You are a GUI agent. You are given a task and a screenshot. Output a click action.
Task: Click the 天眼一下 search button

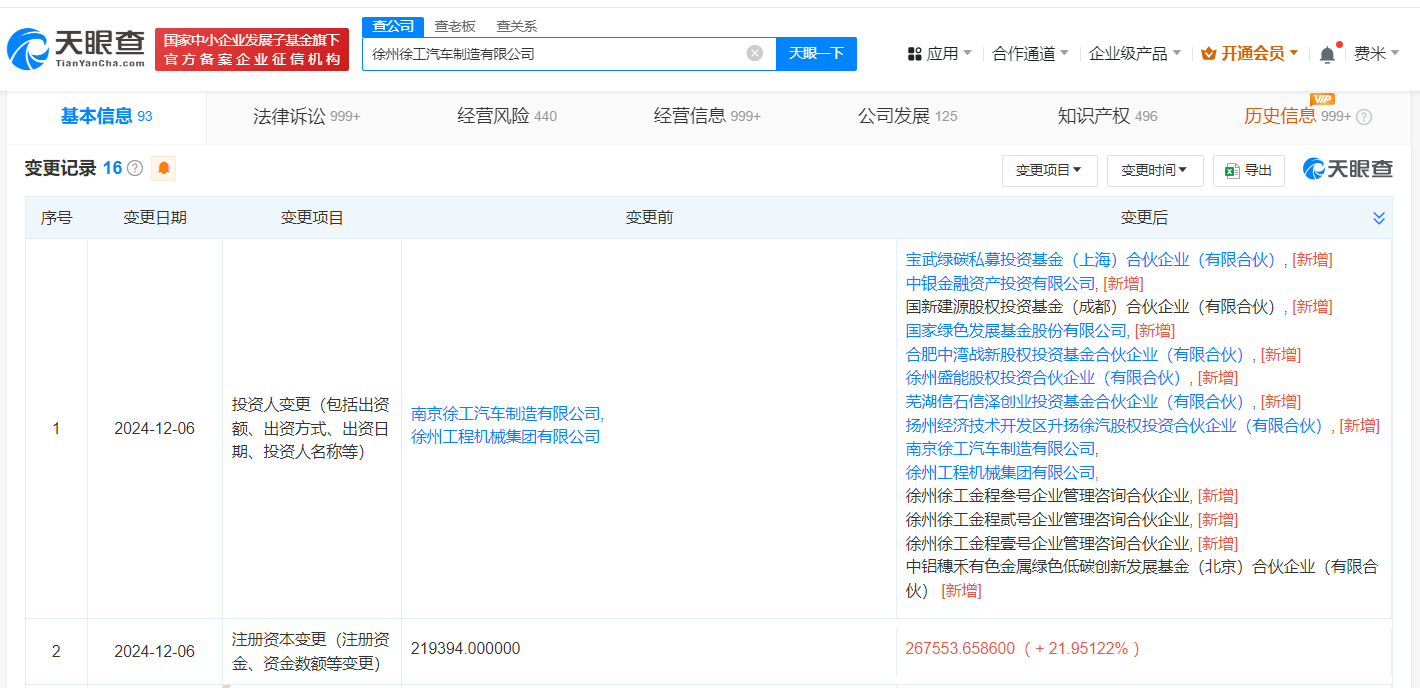coord(816,54)
